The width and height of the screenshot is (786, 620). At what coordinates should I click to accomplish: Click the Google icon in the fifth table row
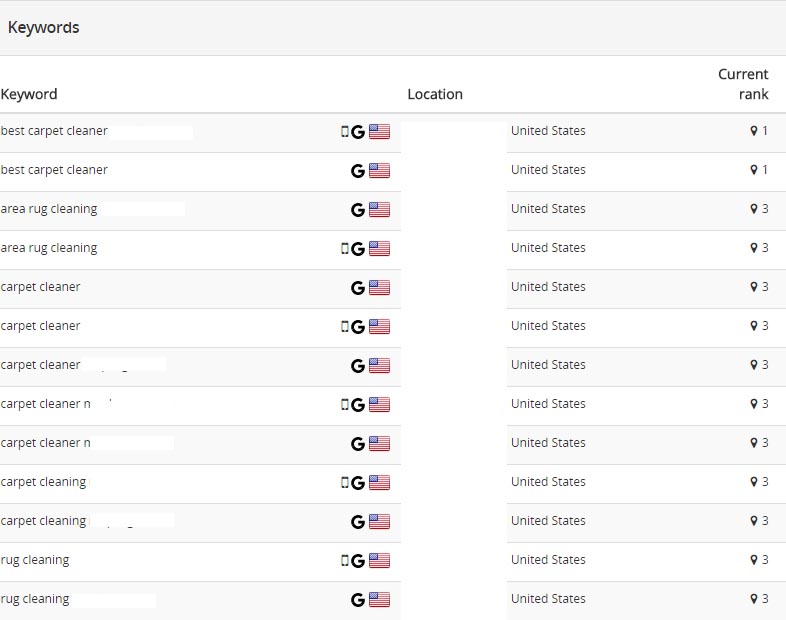click(x=357, y=288)
